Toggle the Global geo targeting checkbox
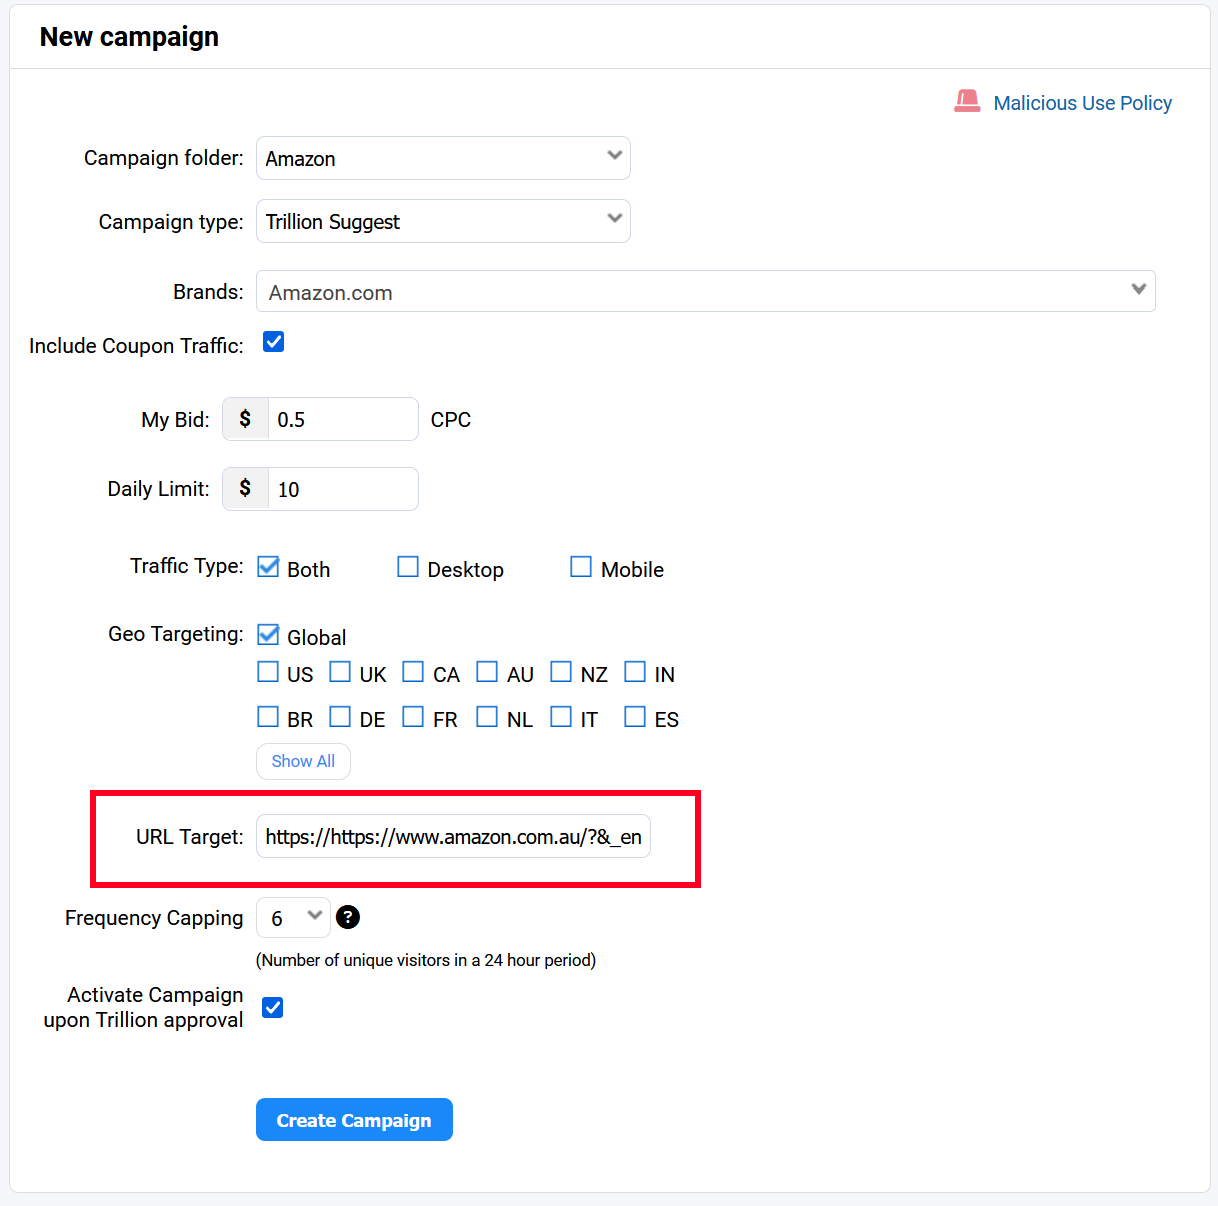1218x1206 pixels. (268, 635)
